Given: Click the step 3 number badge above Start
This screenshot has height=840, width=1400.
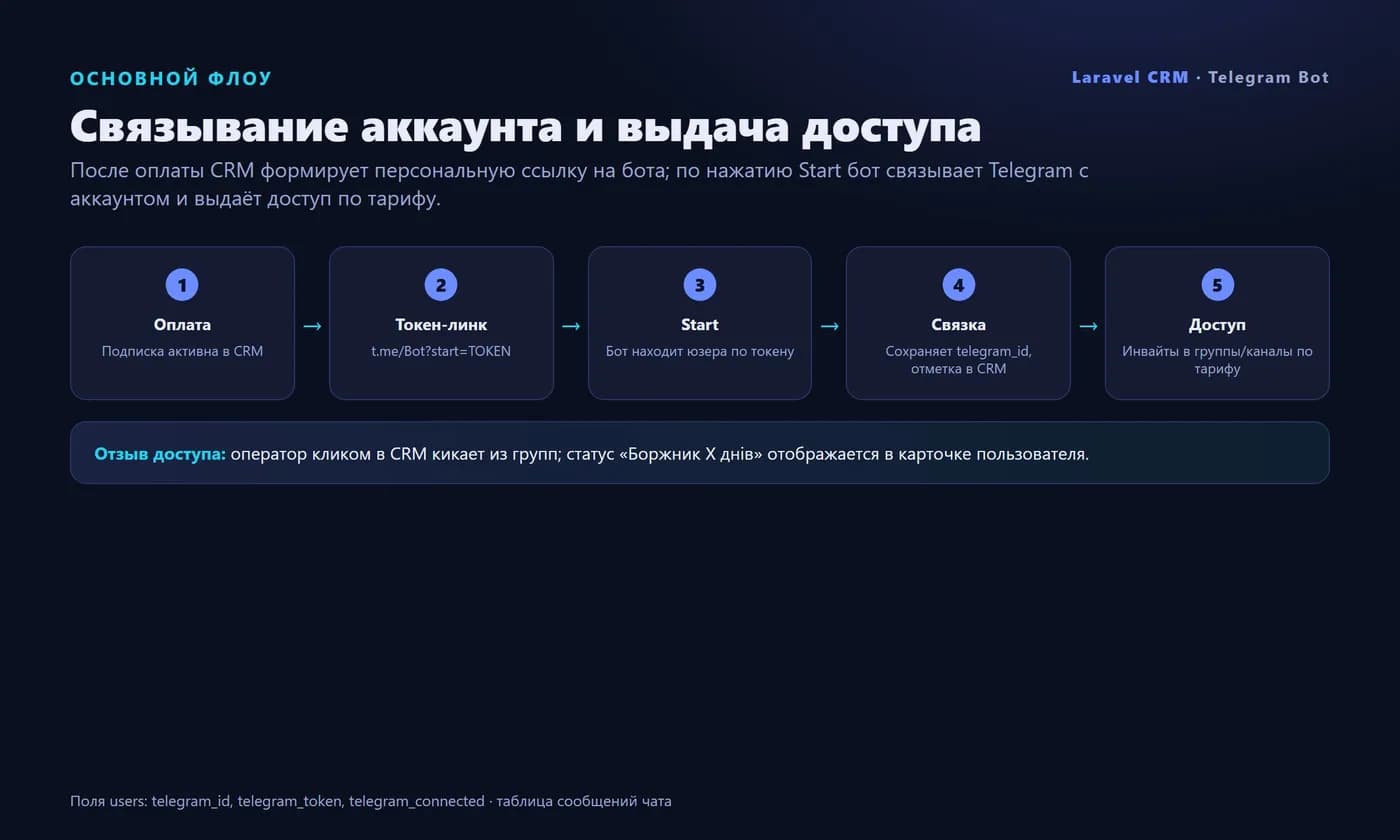Looking at the screenshot, I should tap(700, 285).
